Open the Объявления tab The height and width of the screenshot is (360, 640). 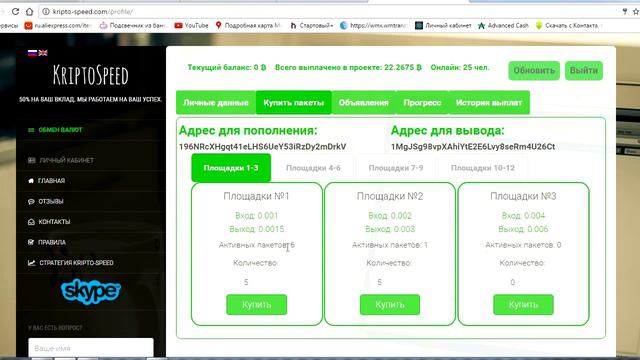pos(363,102)
